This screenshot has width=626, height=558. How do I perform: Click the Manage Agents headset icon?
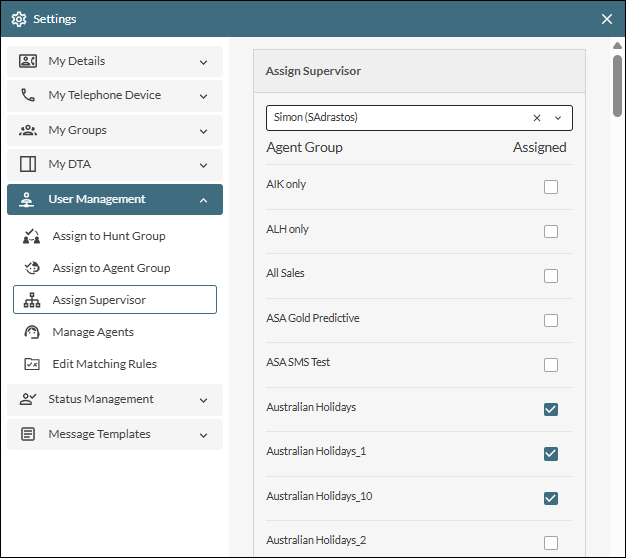[x=32, y=332]
